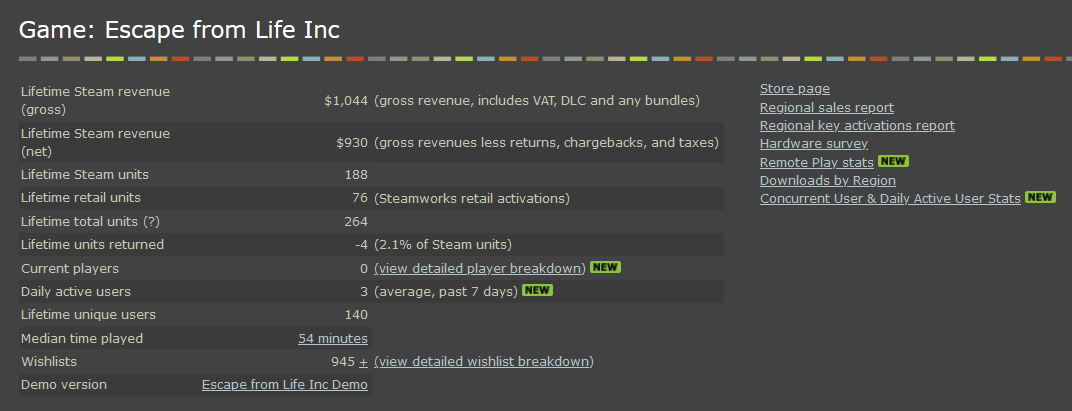This screenshot has width=1072, height=411.
Task: Select the Lifetime units returned value -4
Action: (362, 245)
